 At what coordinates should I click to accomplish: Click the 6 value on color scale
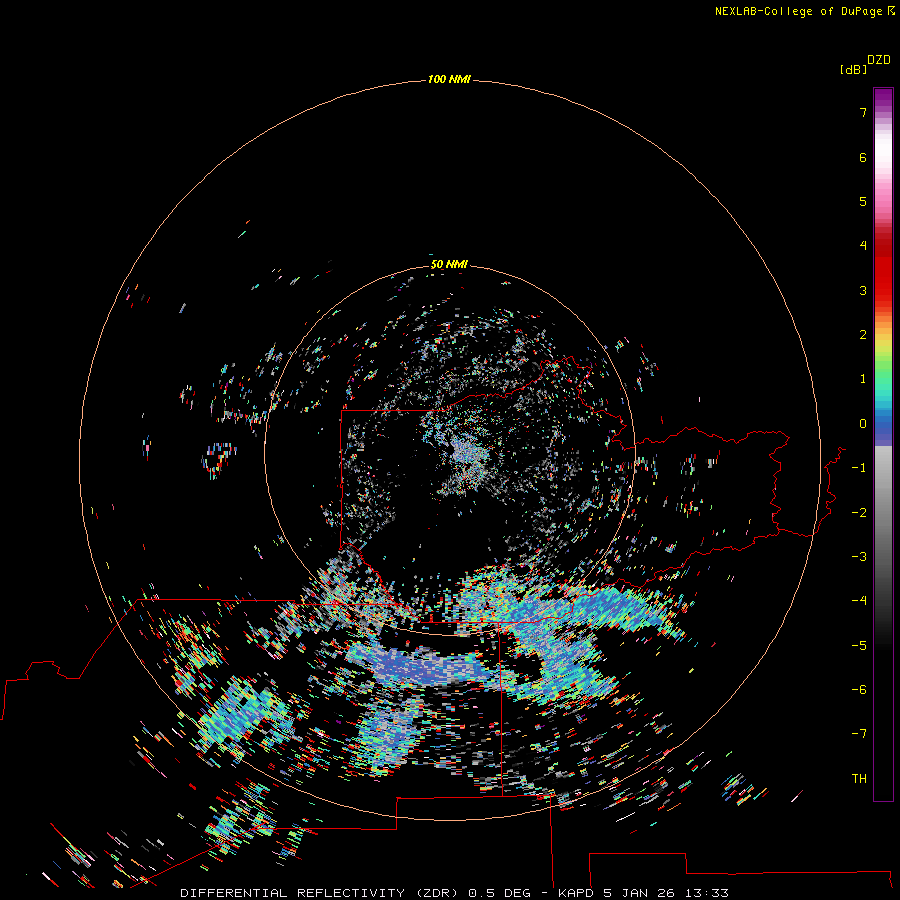tap(863, 157)
